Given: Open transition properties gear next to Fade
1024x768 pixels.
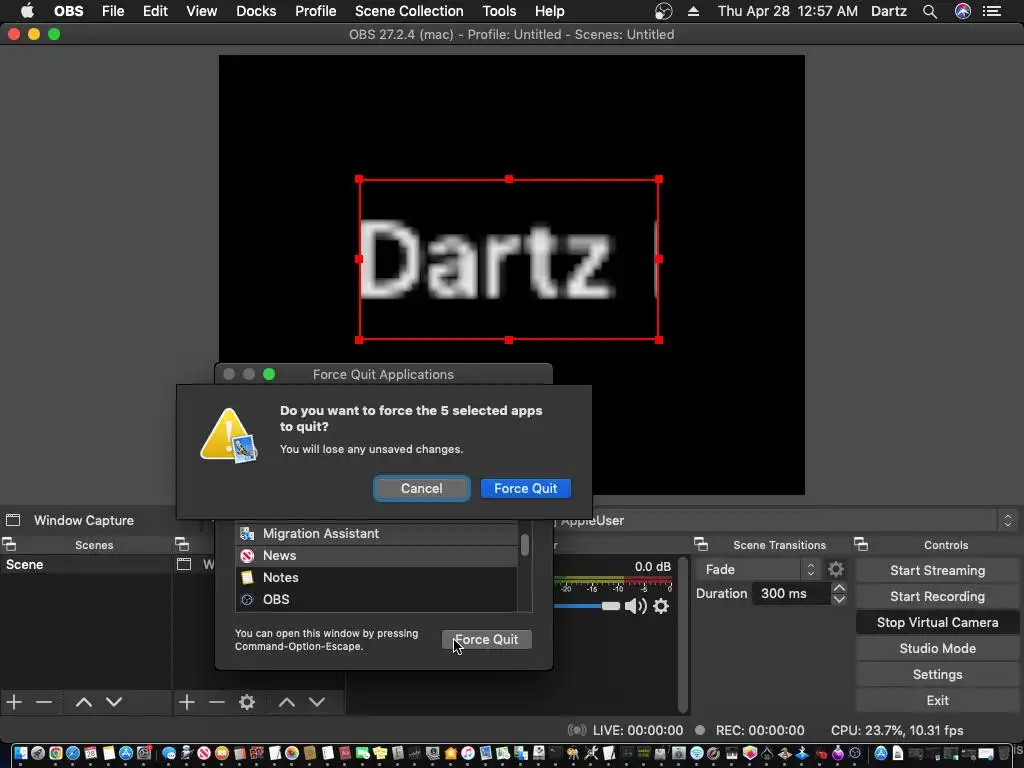Looking at the screenshot, I should [836, 569].
